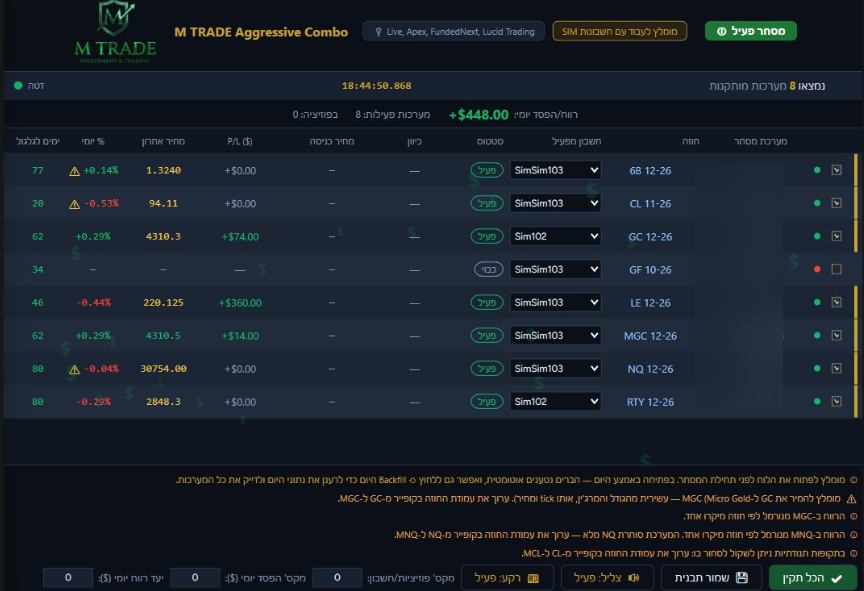Uncheck the MGC 12-26 row checkbox
Viewport: 864px width, 591px height.
(x=836, y=335)
